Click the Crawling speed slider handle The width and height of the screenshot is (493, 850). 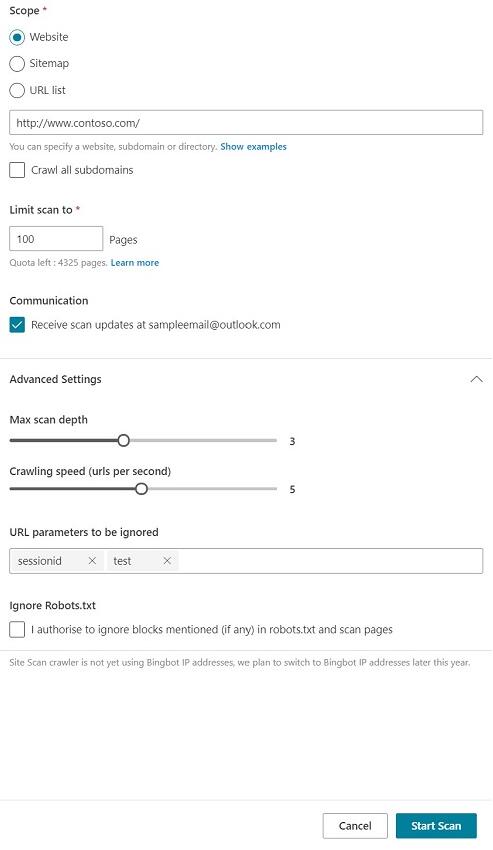coord(141,489)
